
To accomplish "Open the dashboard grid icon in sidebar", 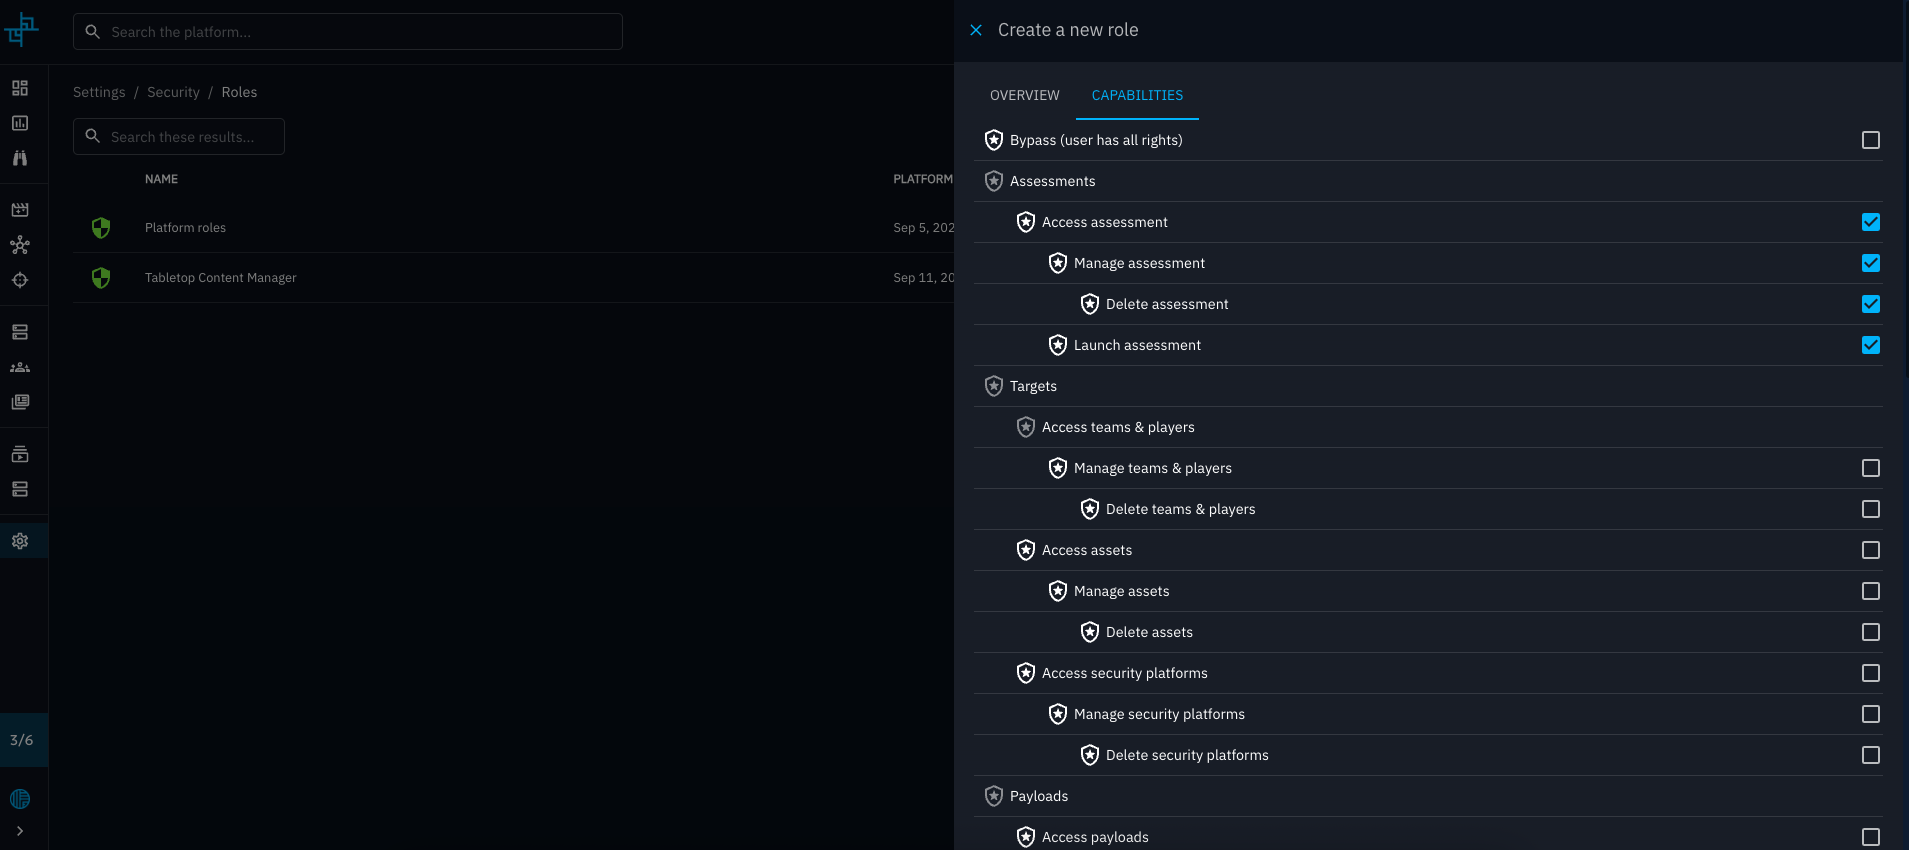I will click(x=20, y=88).
